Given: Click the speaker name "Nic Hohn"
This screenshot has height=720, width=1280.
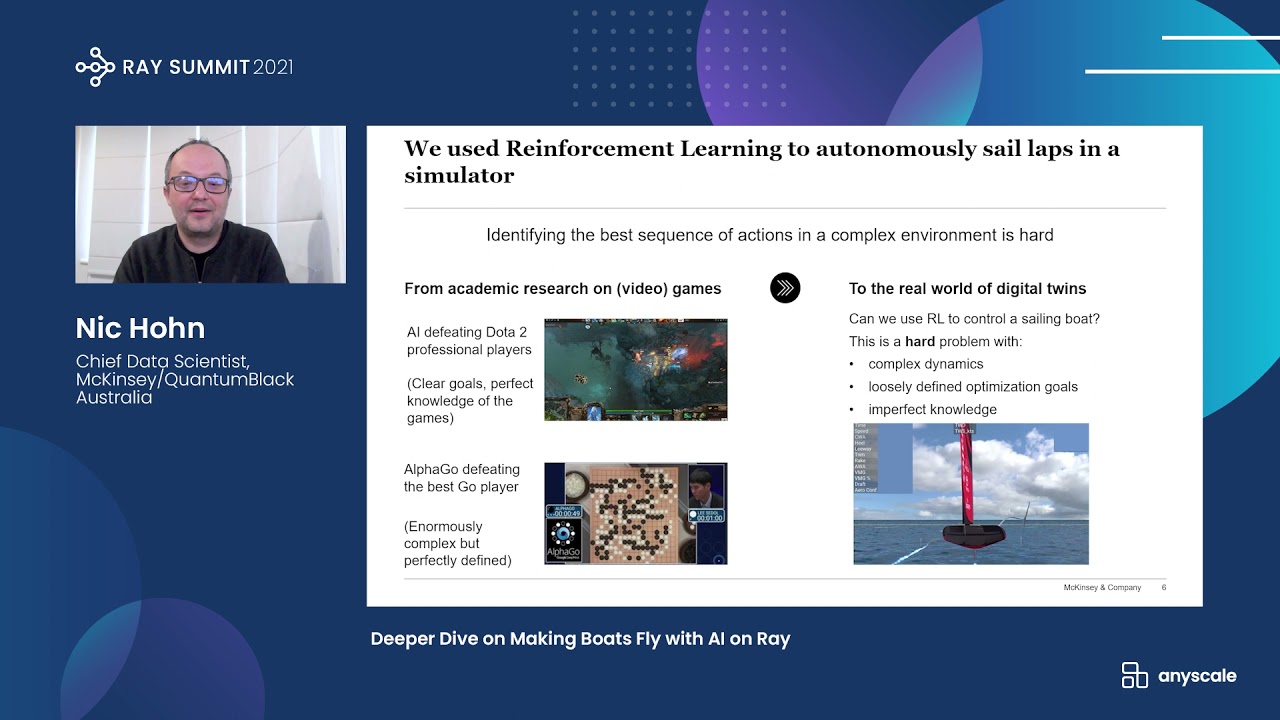Looking at the screenshot, I should point(140,328).
